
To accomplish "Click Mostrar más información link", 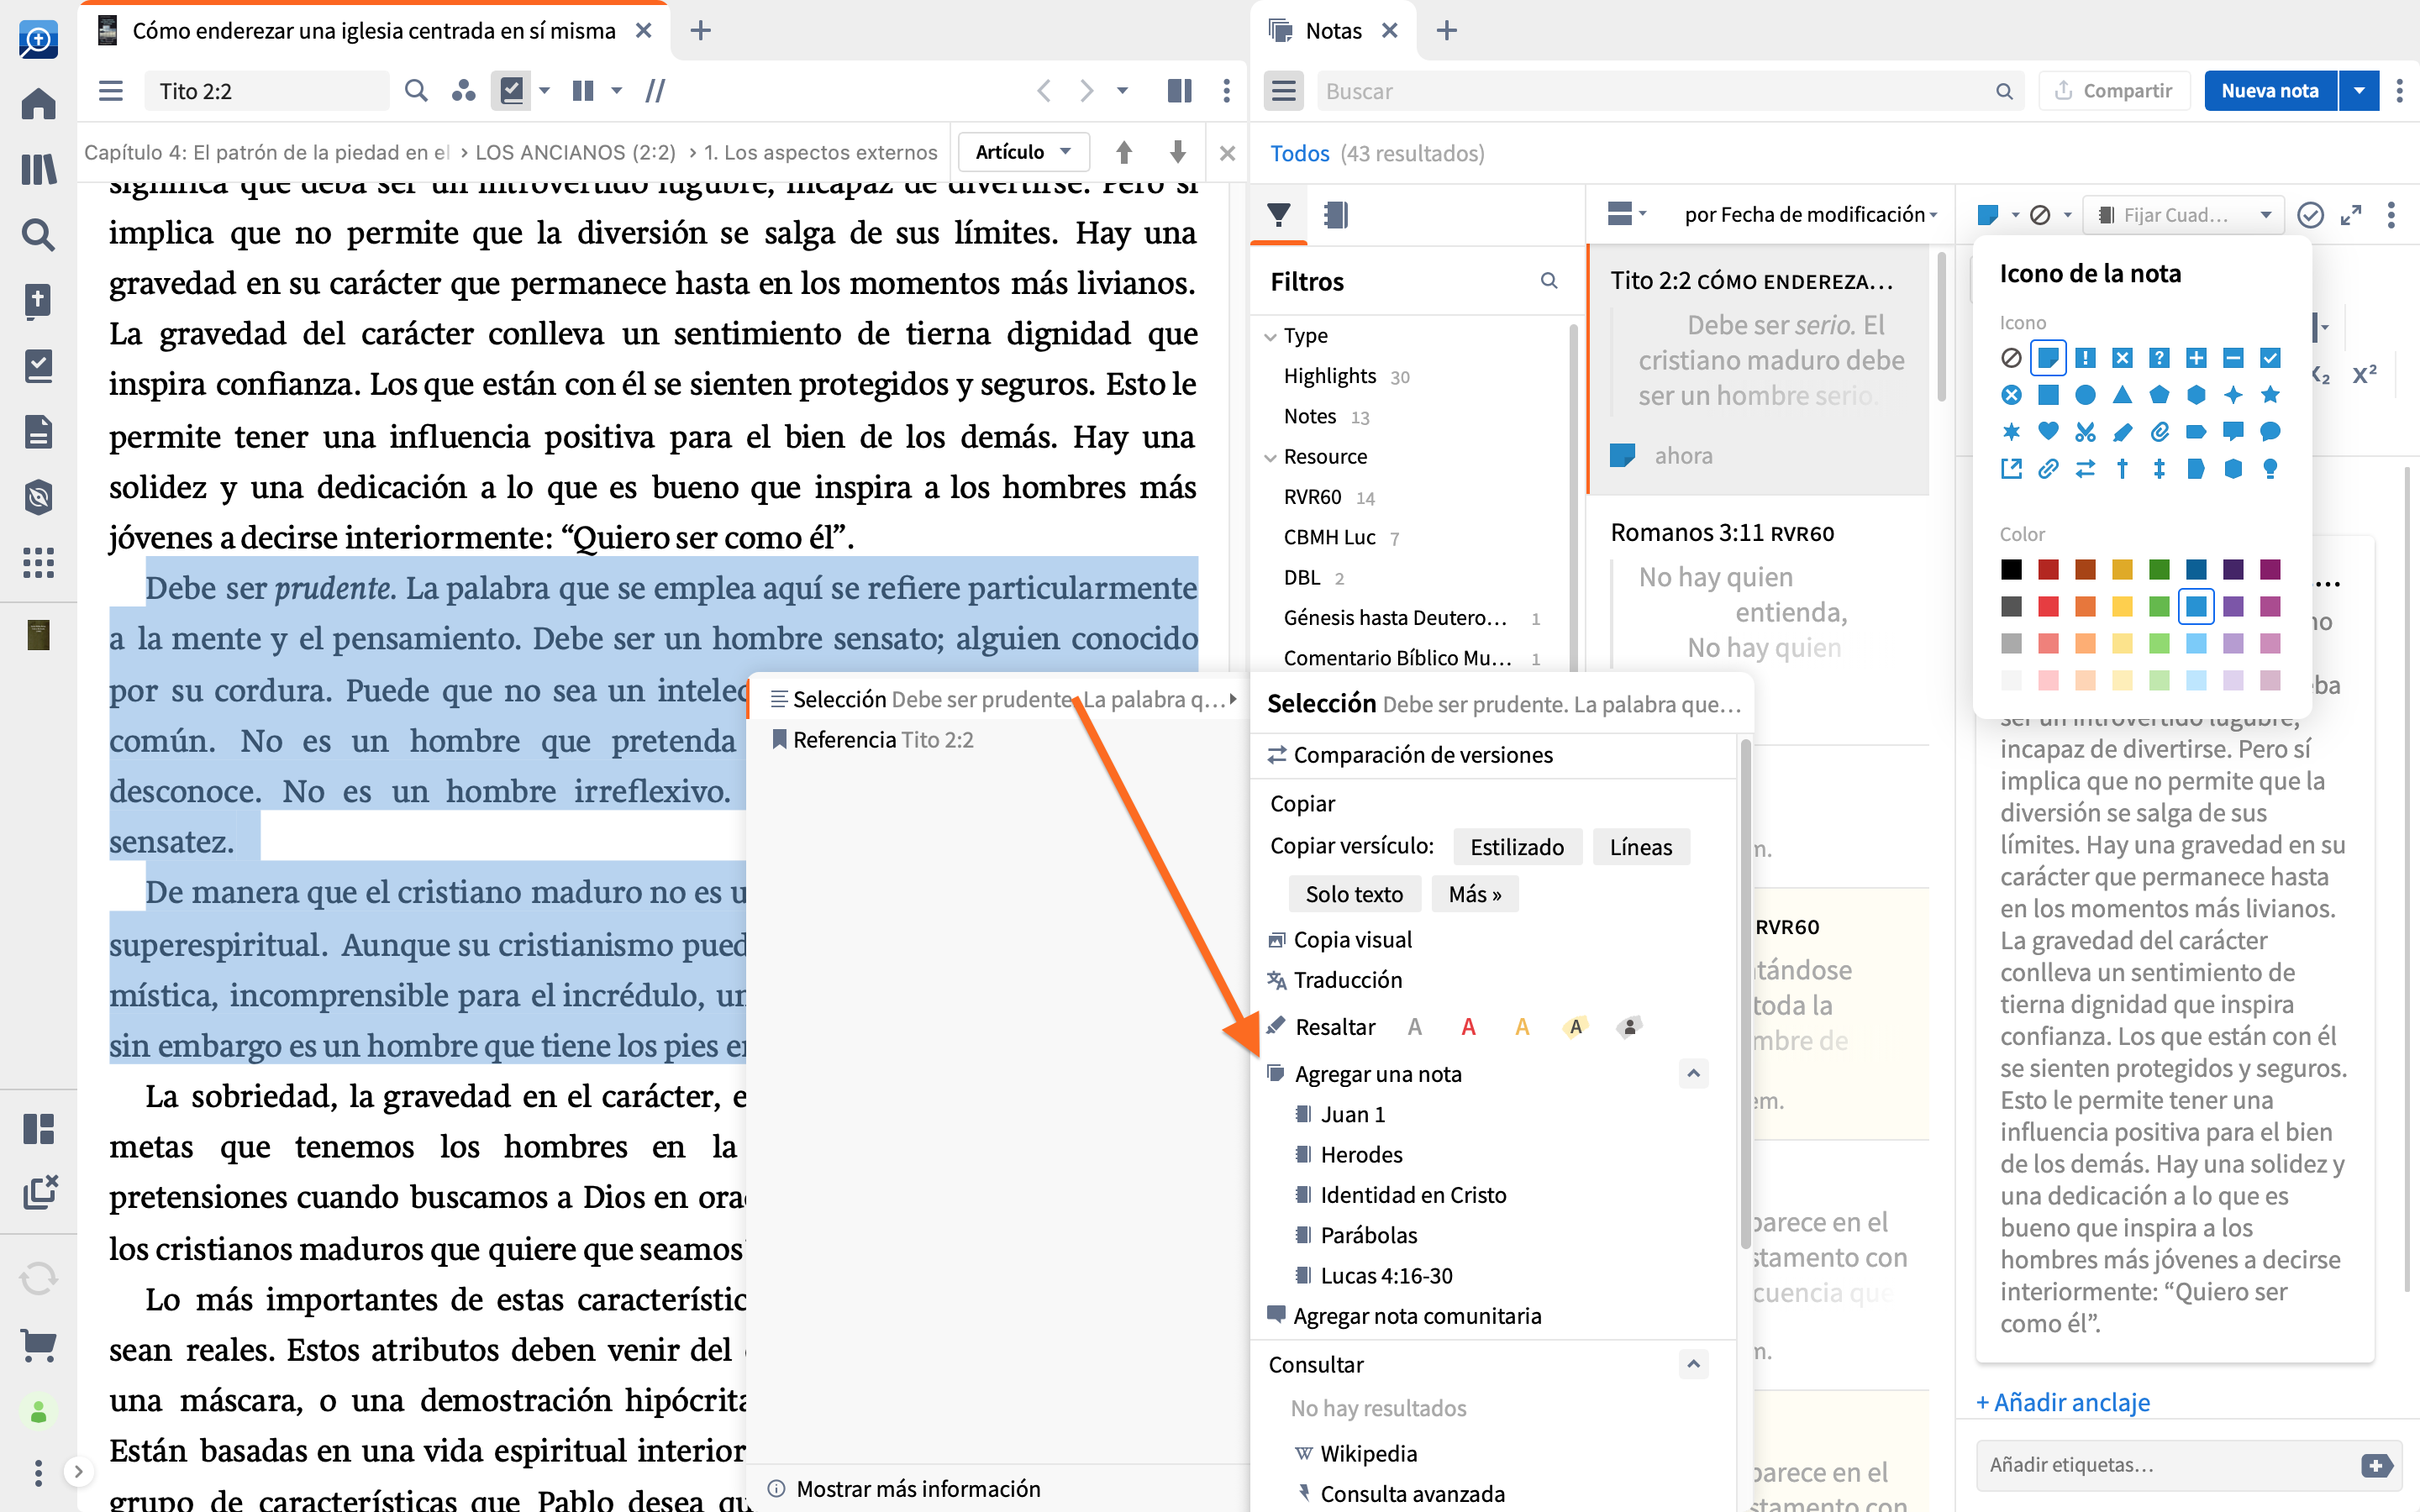I will pyautogui.click(x=918, y=1489).
